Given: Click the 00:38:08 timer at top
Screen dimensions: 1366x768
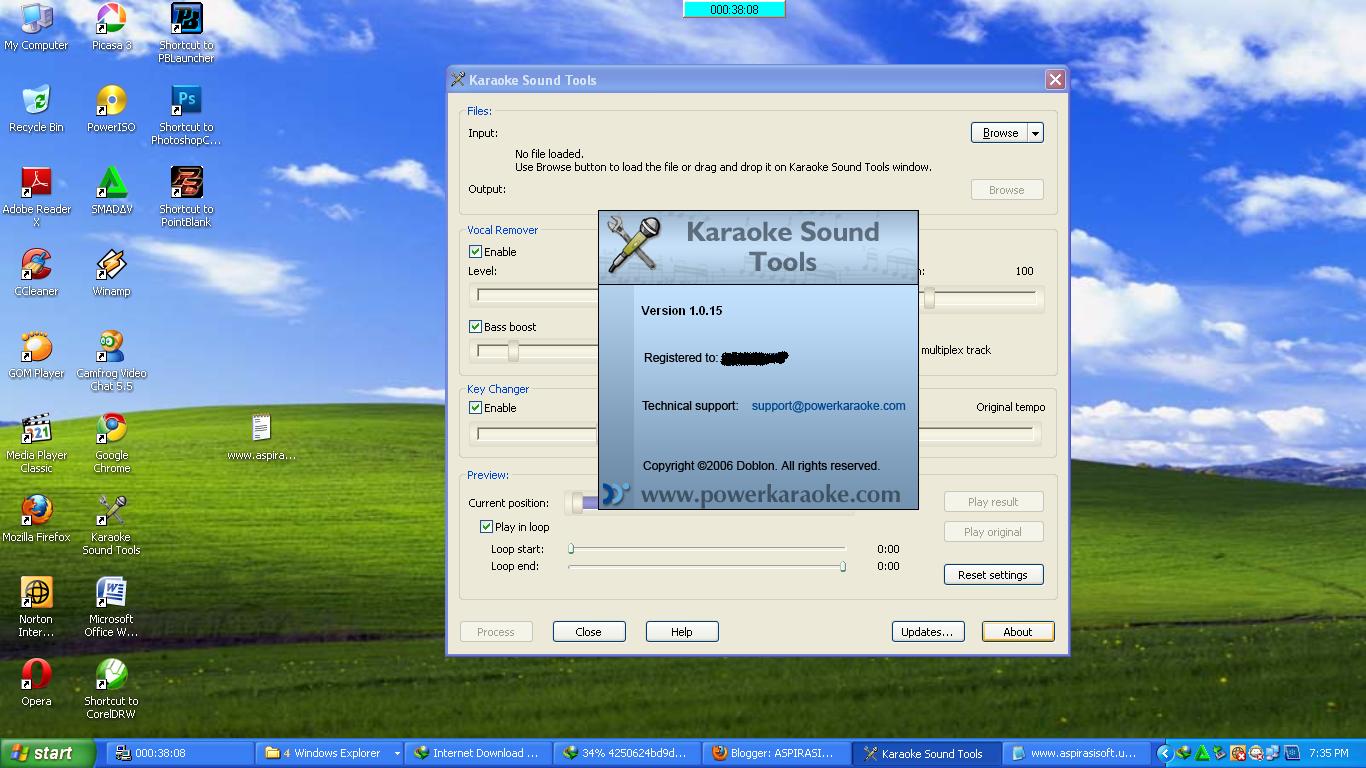Looking at the screenshot, I should coord(734,9).
